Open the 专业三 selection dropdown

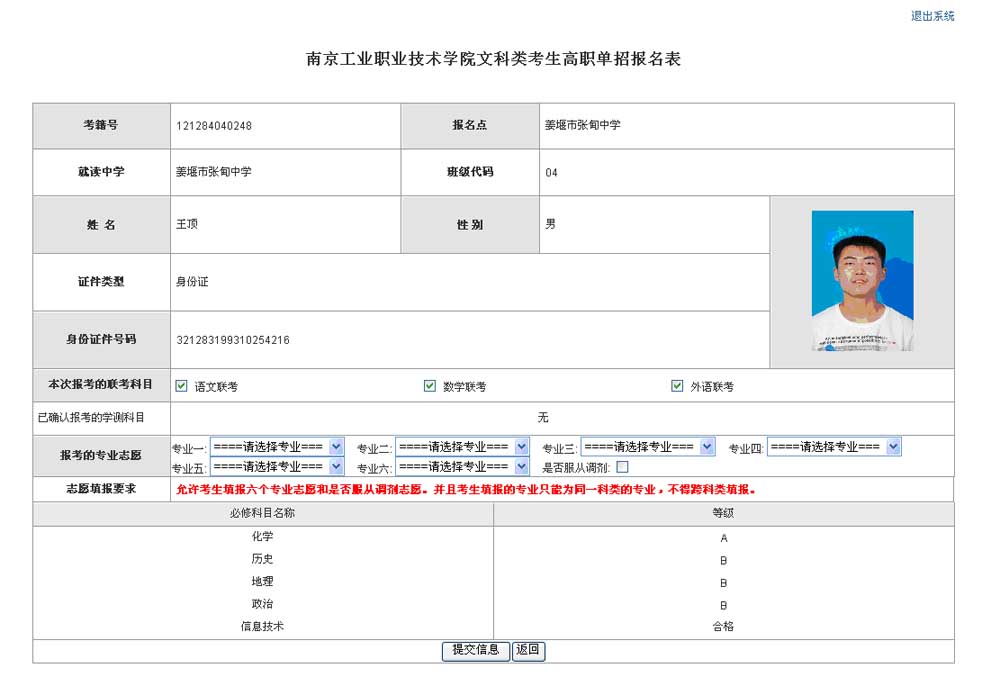pos(648,447)
